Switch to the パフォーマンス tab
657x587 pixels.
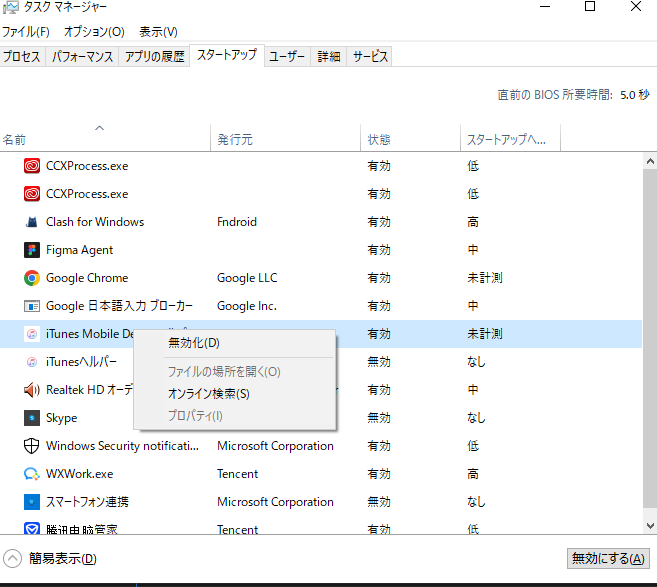click(x=83, y=56)
